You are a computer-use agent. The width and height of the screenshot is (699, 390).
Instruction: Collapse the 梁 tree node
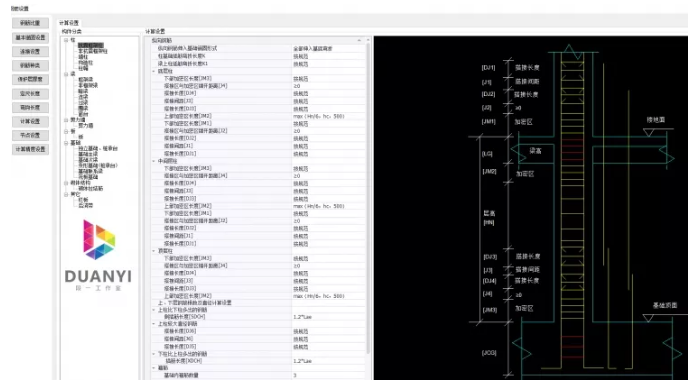click(66, 74)
